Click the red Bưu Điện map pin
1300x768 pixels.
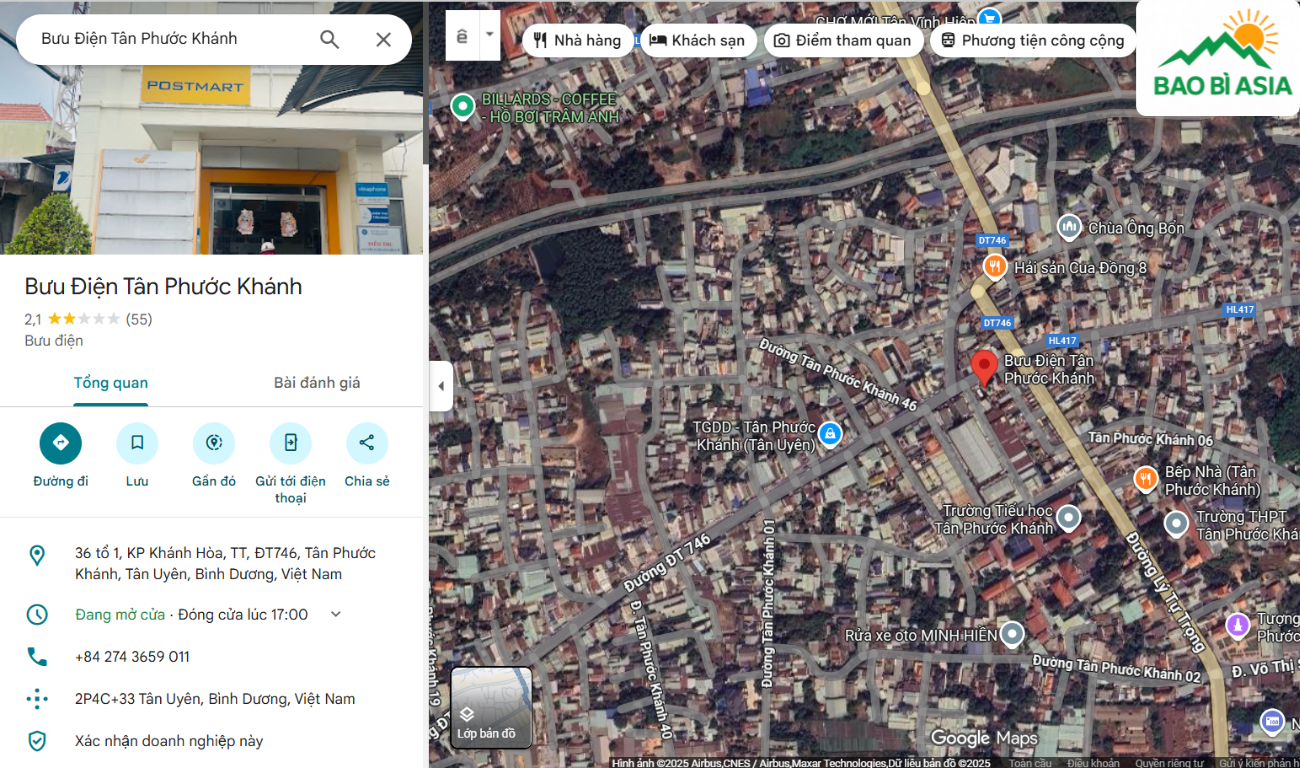(984, 366)
